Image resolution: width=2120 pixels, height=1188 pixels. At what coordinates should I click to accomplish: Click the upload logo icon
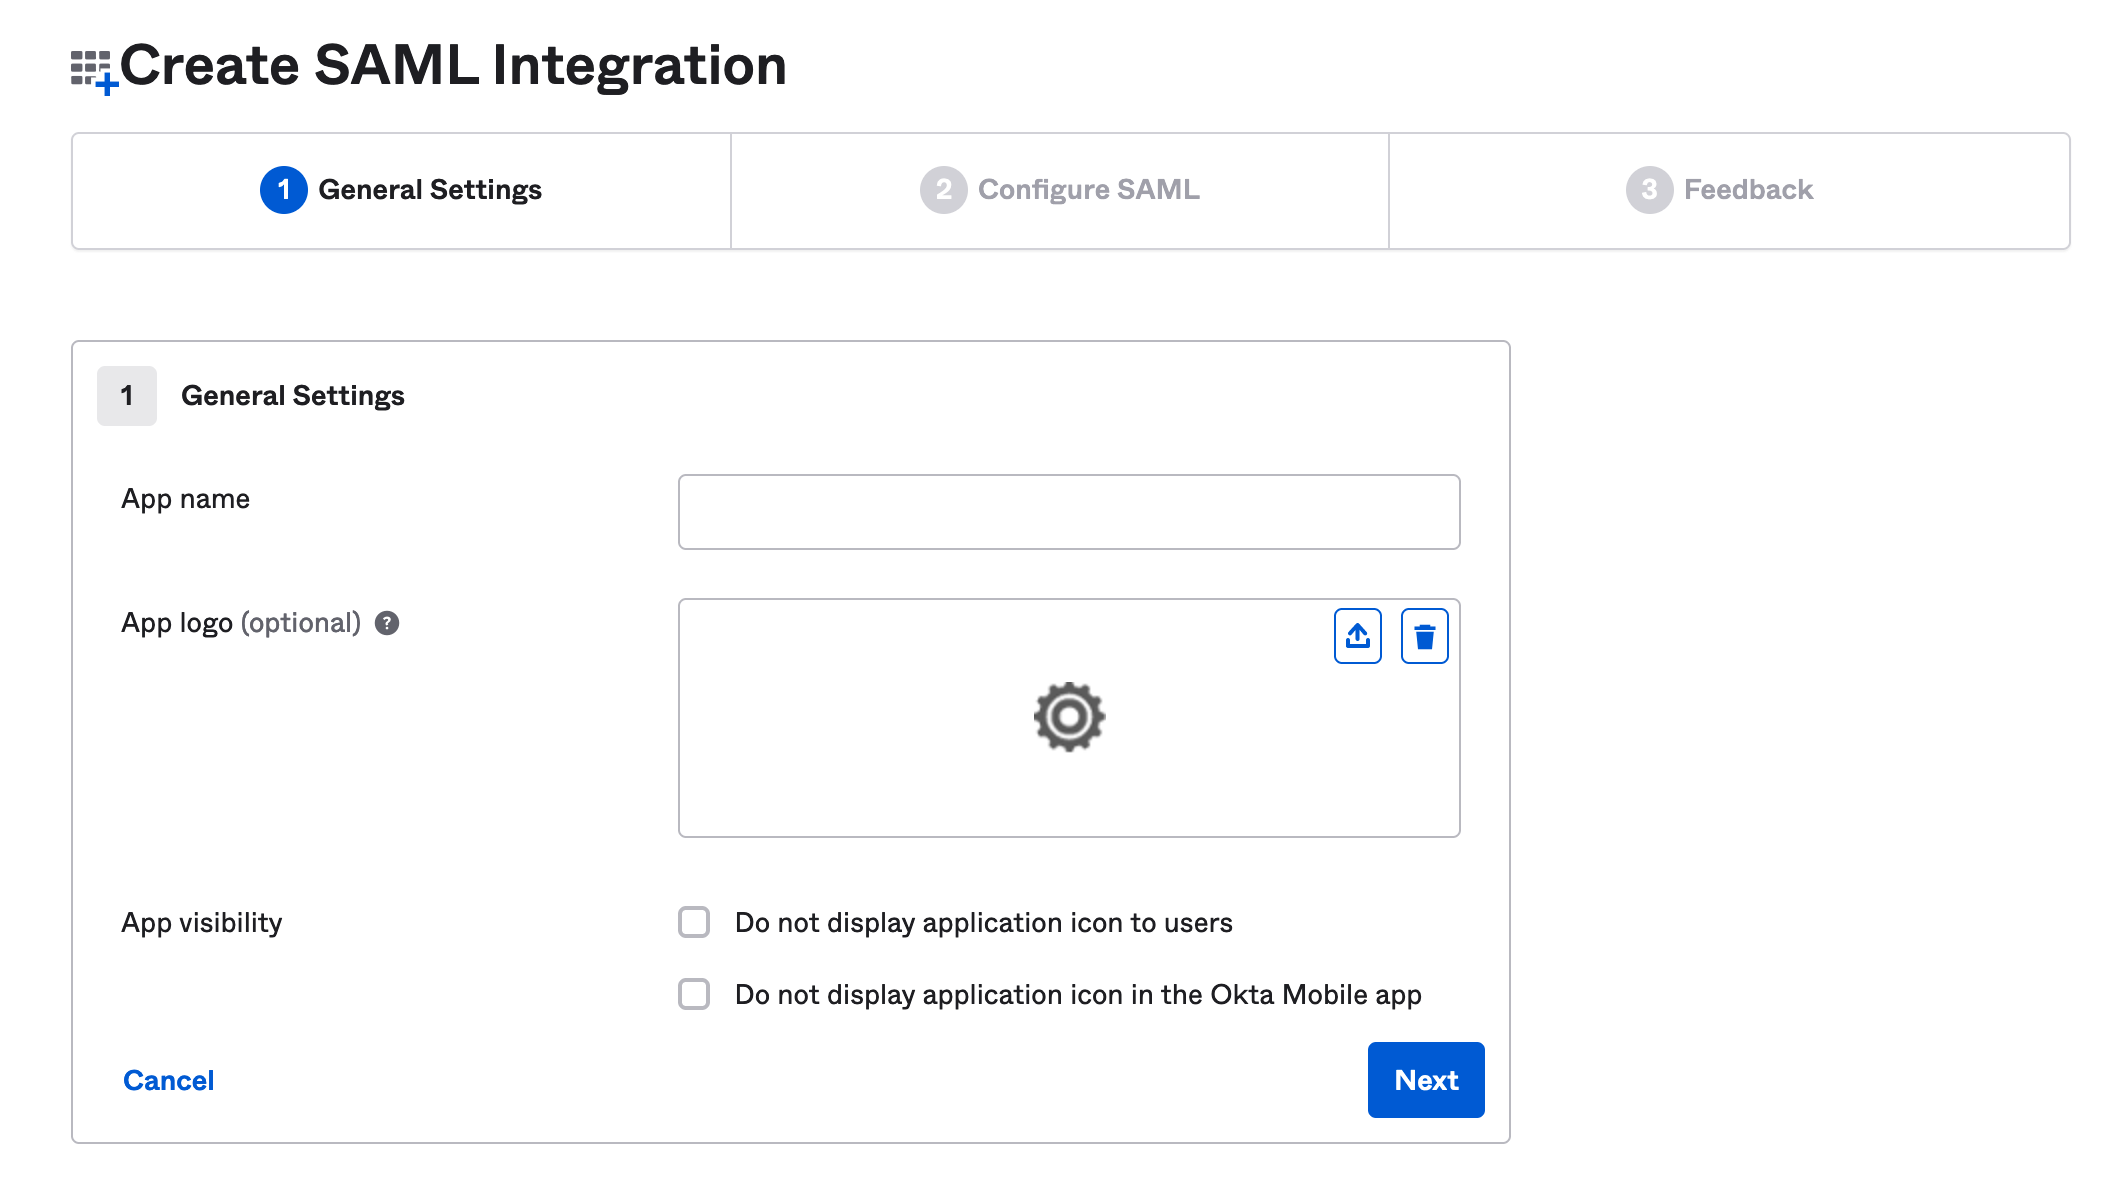pyautogui.click(x=1357, y=636)
